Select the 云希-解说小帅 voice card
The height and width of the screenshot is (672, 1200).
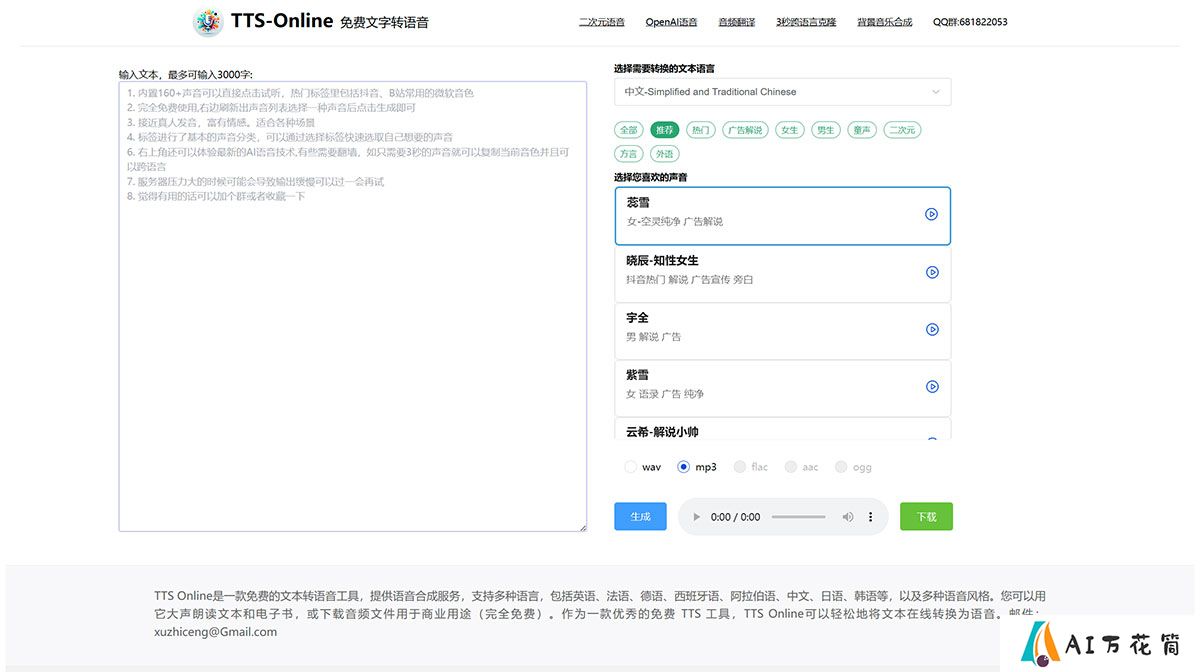[782, 430]
